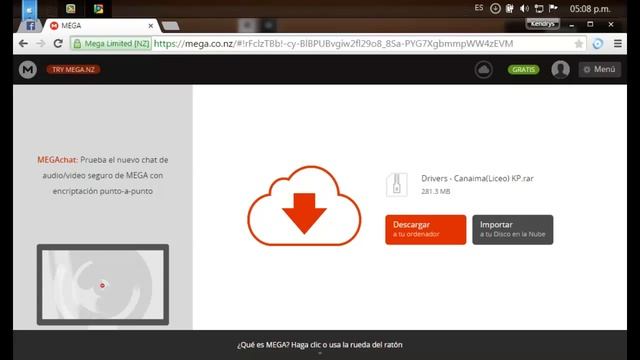Open the yellow-green taskbar app icon

(x=71, y=9)
